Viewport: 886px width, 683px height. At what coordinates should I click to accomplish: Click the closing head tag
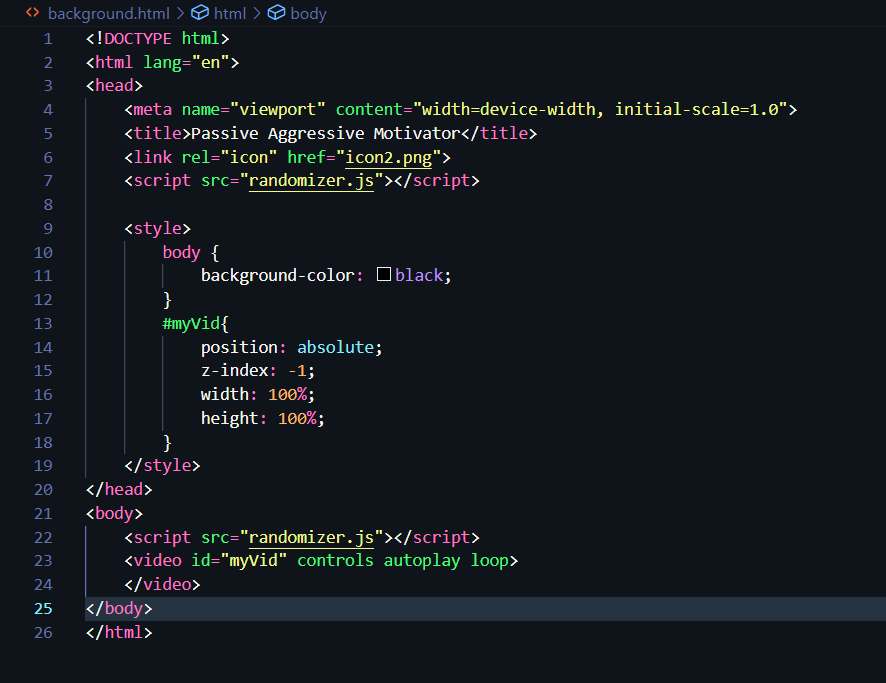pyautogui.click(x=119, y=489)
